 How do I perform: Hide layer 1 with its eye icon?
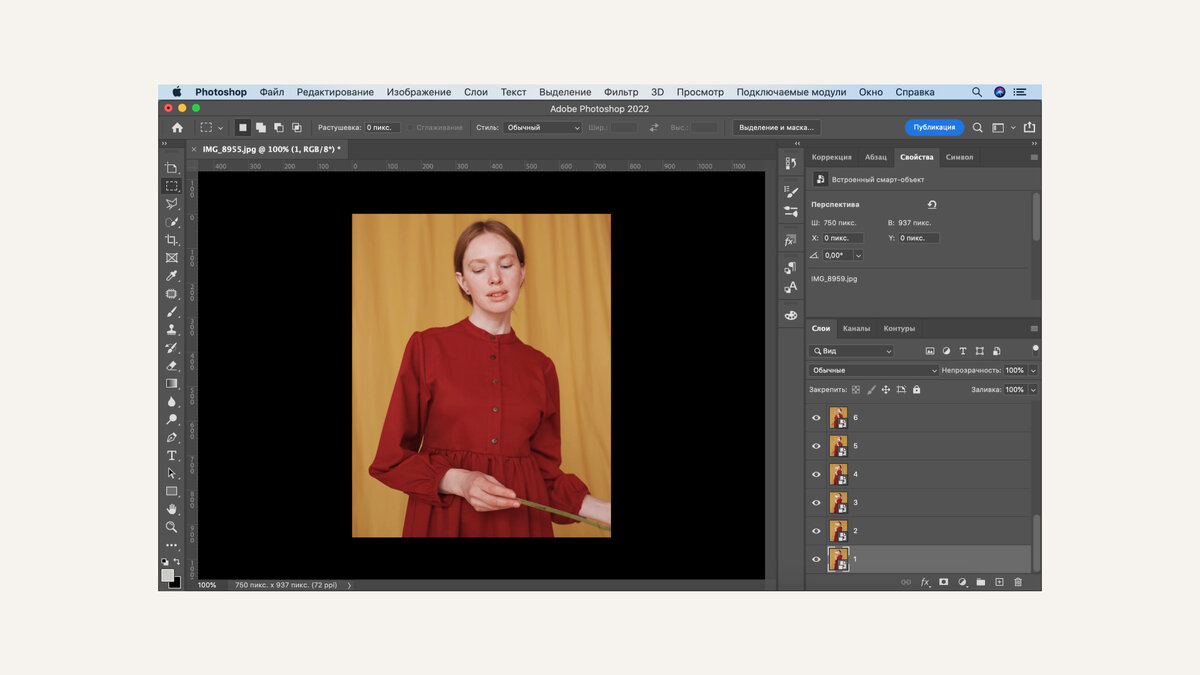[816, 559]
